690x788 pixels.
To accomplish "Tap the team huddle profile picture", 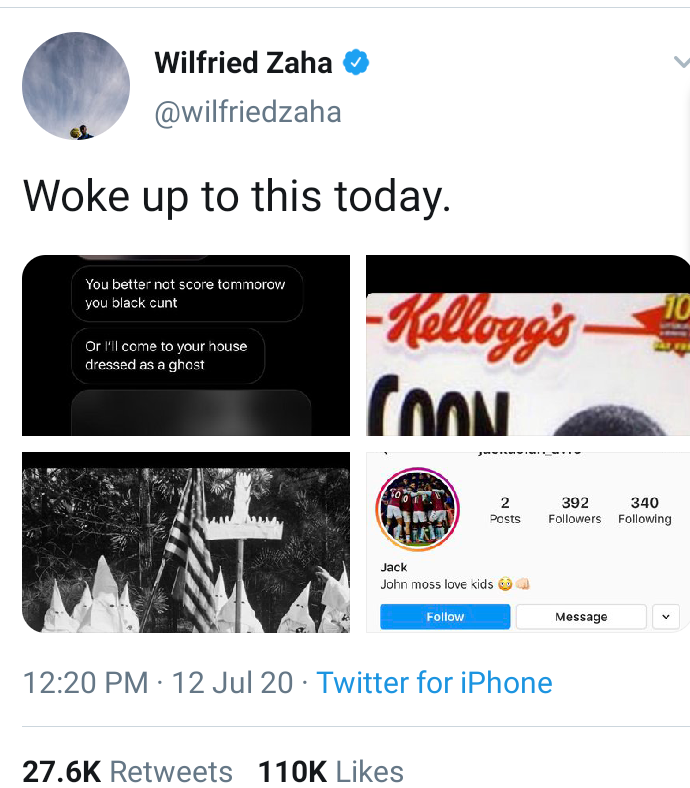I will coord(418,509).
